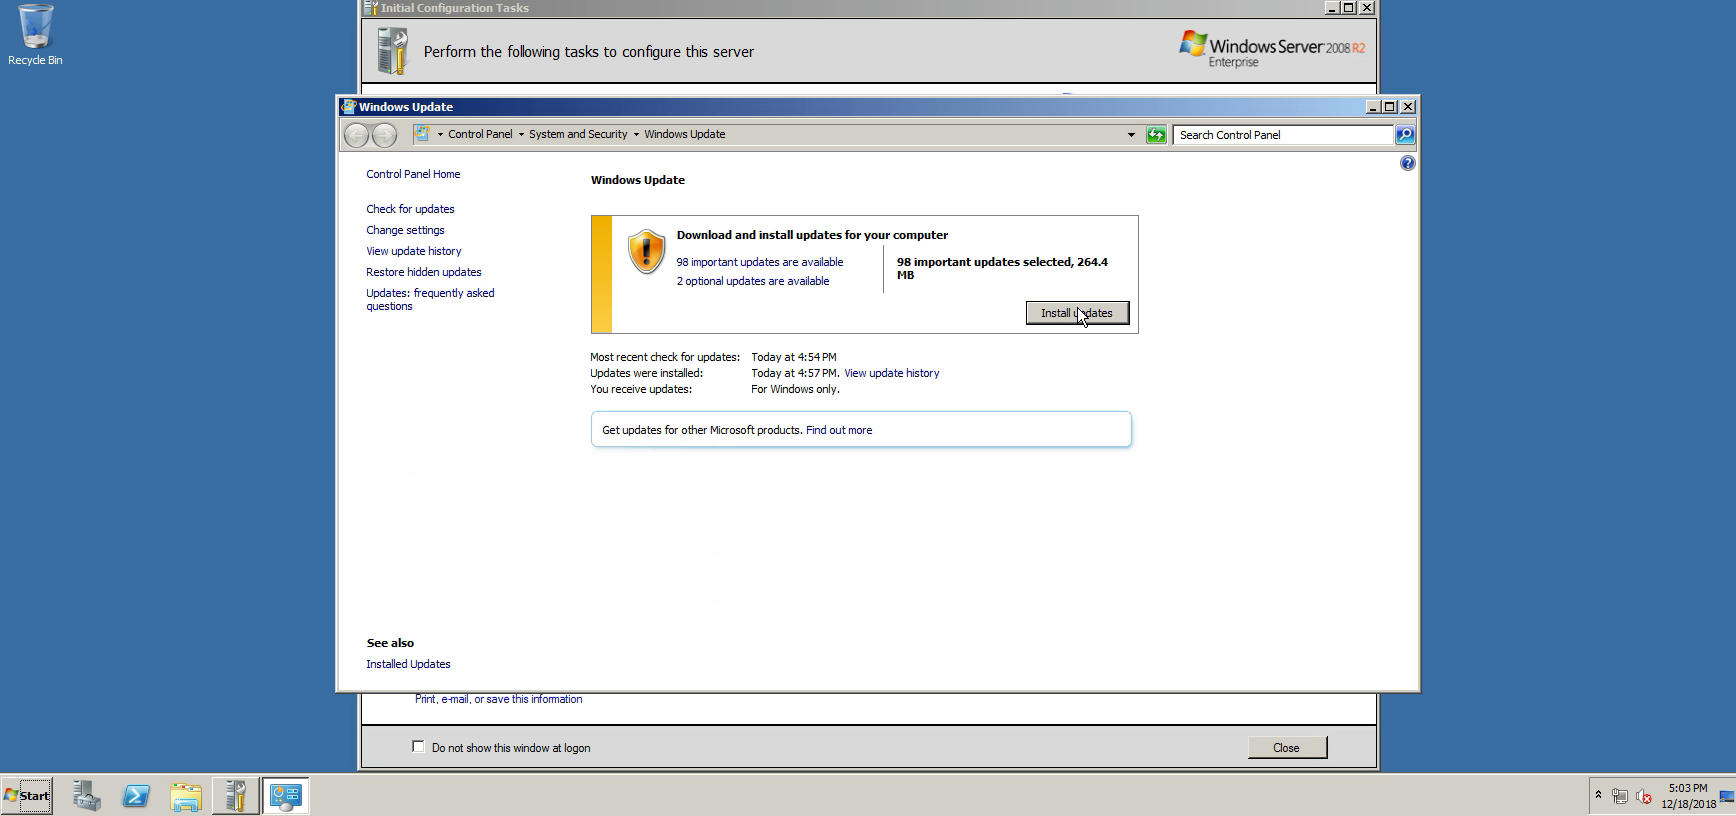The height and width of the screenshot is (816, 1736).
Task: Click the Back navigation arrow in Windows Update
Action: click(356, 134)
